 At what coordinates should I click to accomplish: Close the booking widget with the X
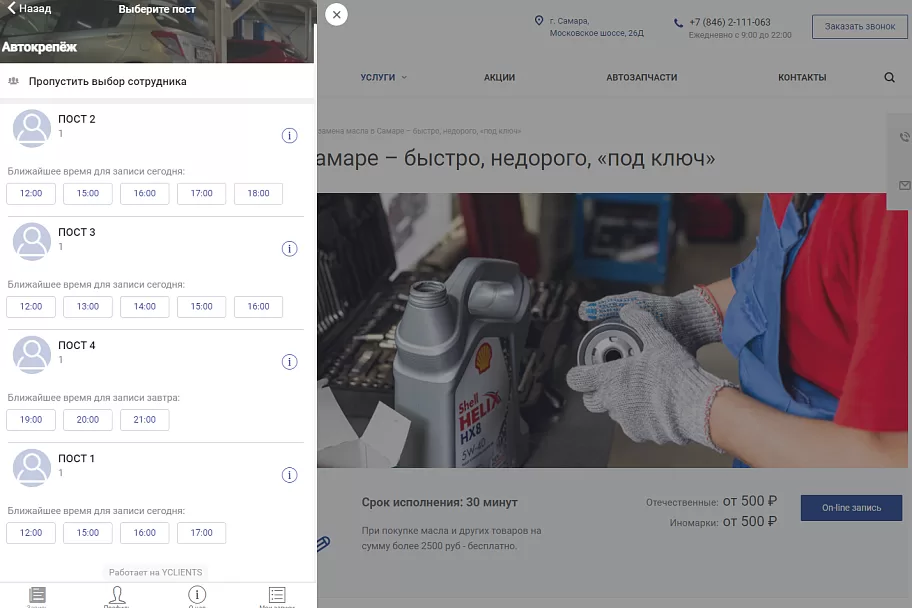click(336, 15)
